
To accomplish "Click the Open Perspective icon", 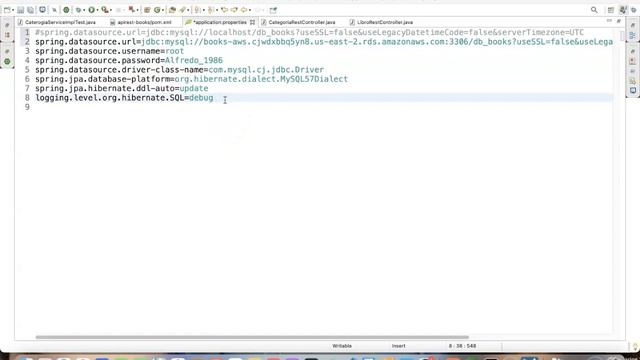I will point(611,10).
